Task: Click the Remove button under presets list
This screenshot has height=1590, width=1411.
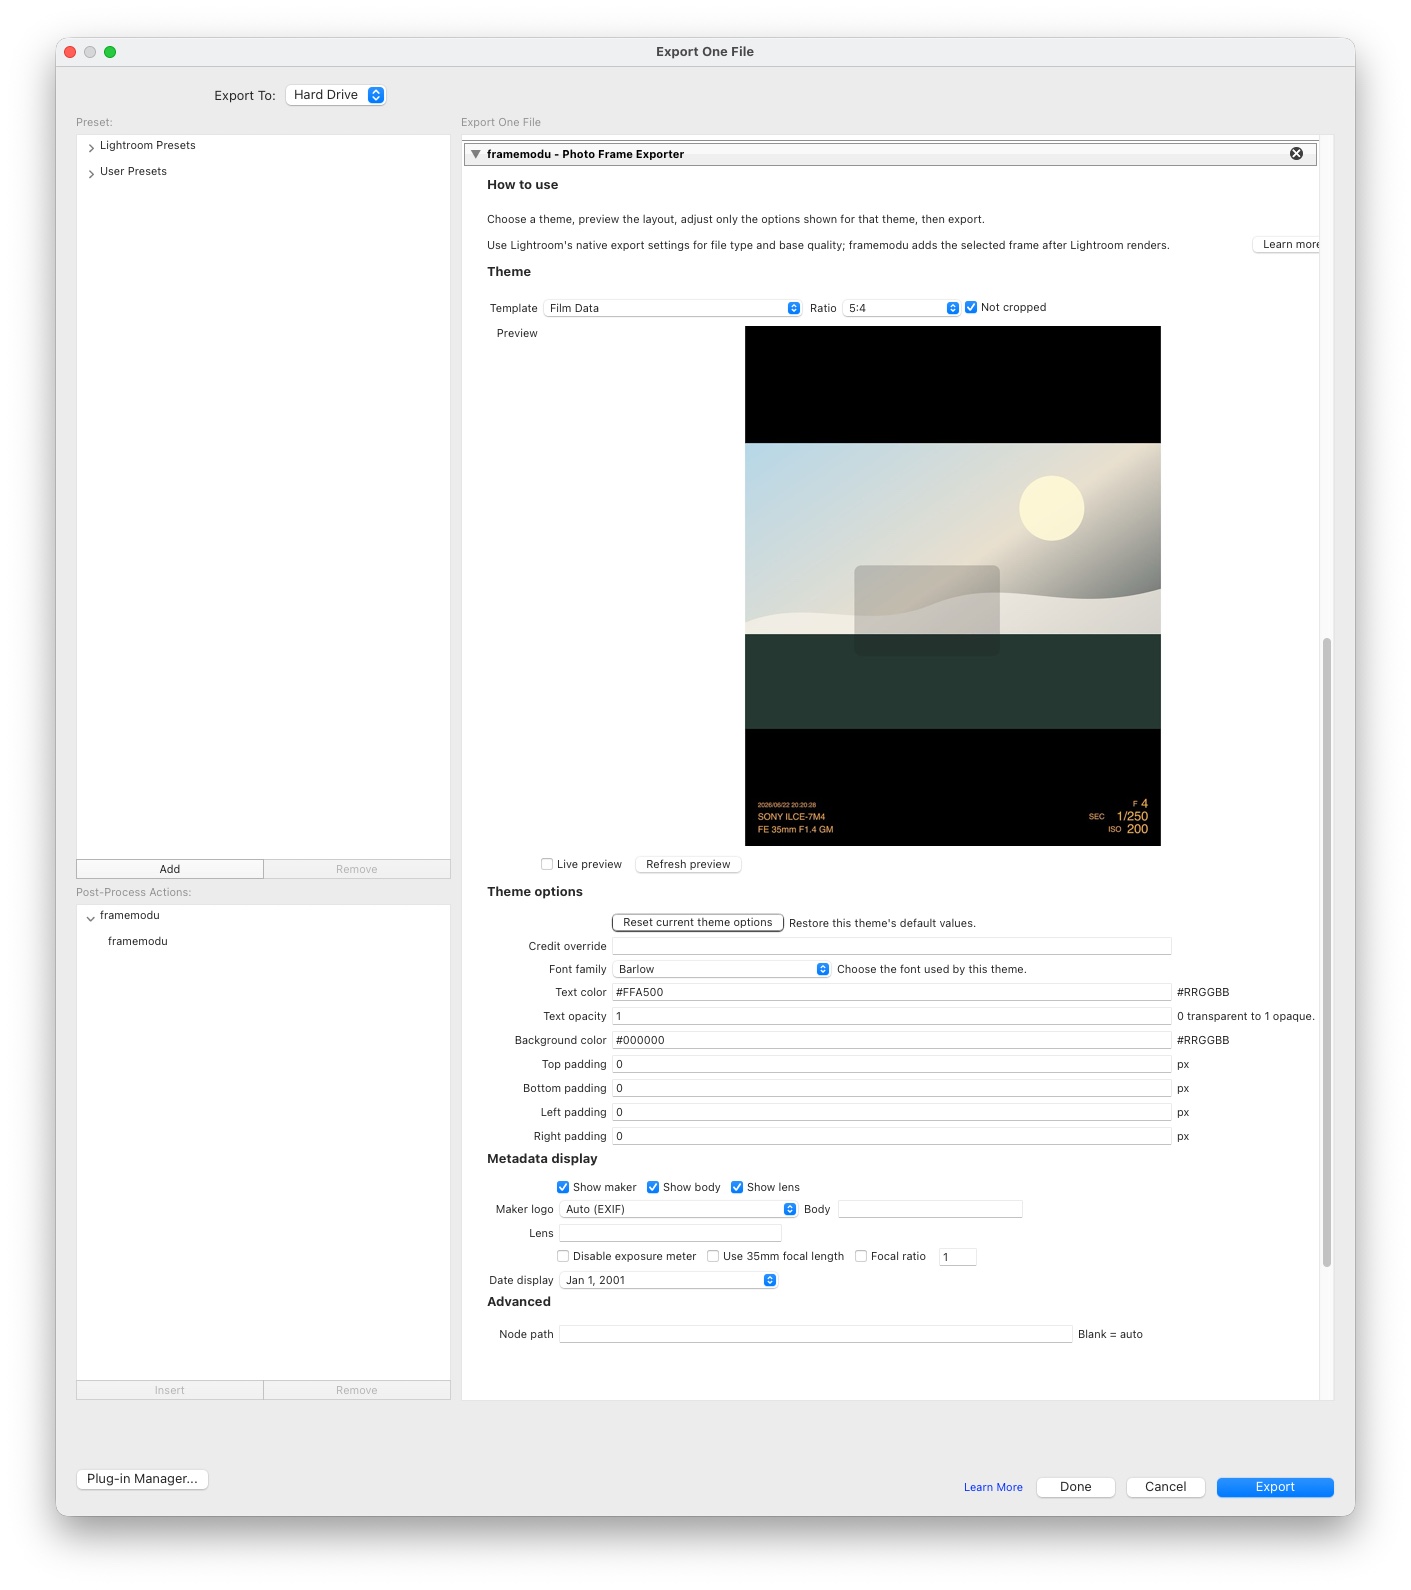Action: [x=357, y=869]
